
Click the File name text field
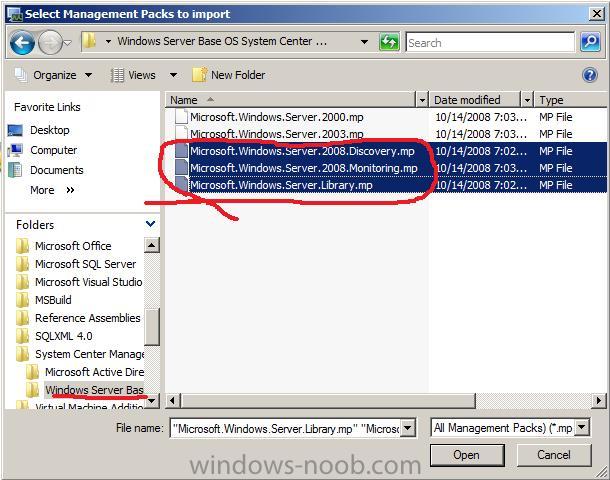pos(286,428)
